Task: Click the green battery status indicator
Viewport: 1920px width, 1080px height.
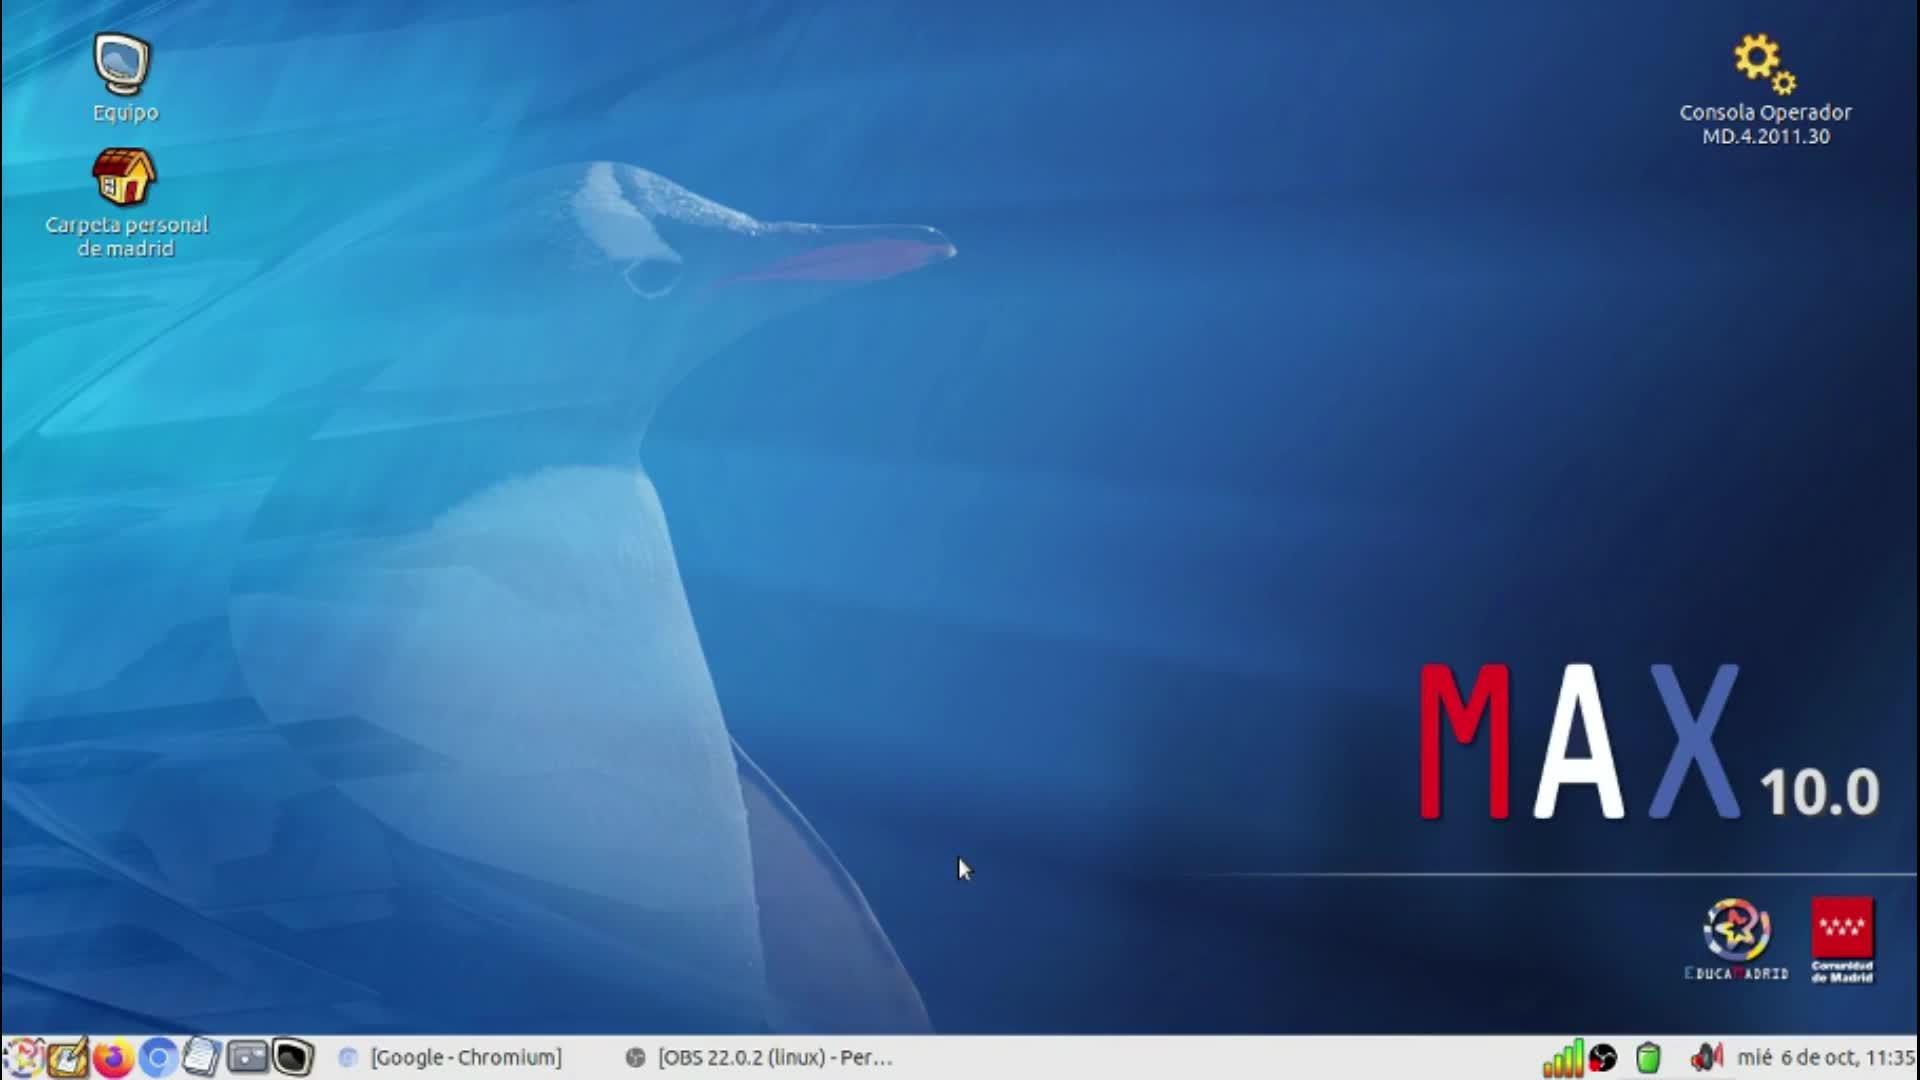Action: 1648,1057
